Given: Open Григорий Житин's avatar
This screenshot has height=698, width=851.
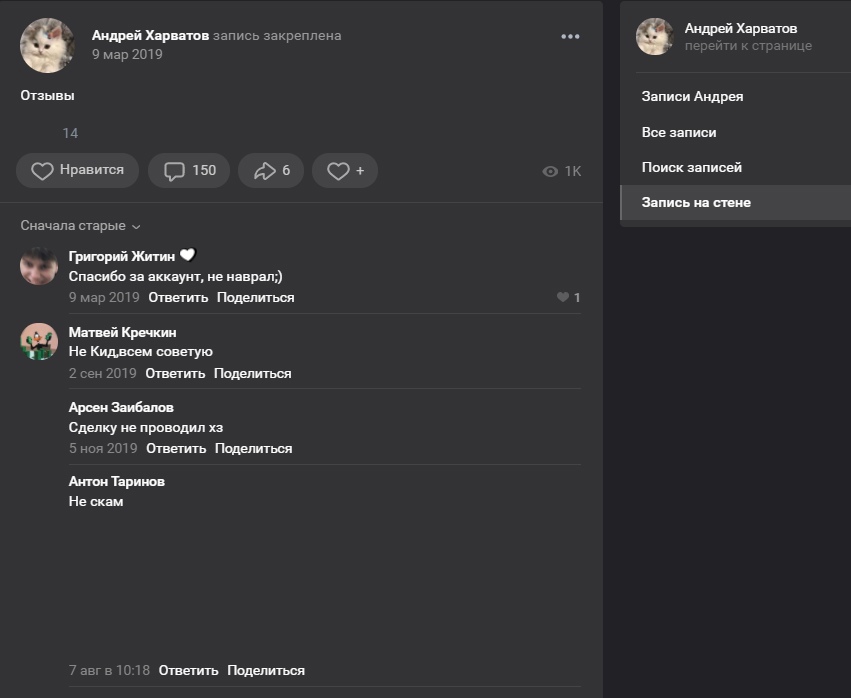Looking at the screenshot, I should [39, 266].
